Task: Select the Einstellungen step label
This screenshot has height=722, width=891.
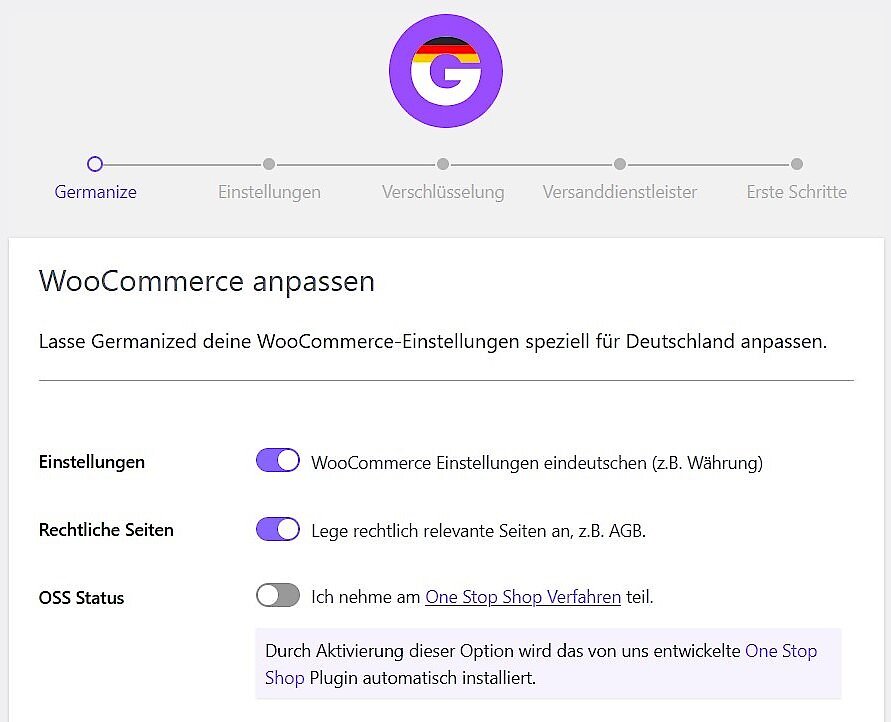Action: tap(269, 192)
